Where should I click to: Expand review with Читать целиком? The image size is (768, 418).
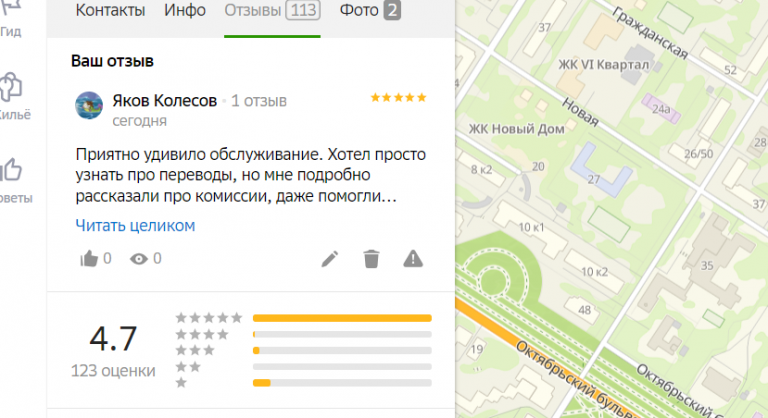pos(135,225)
